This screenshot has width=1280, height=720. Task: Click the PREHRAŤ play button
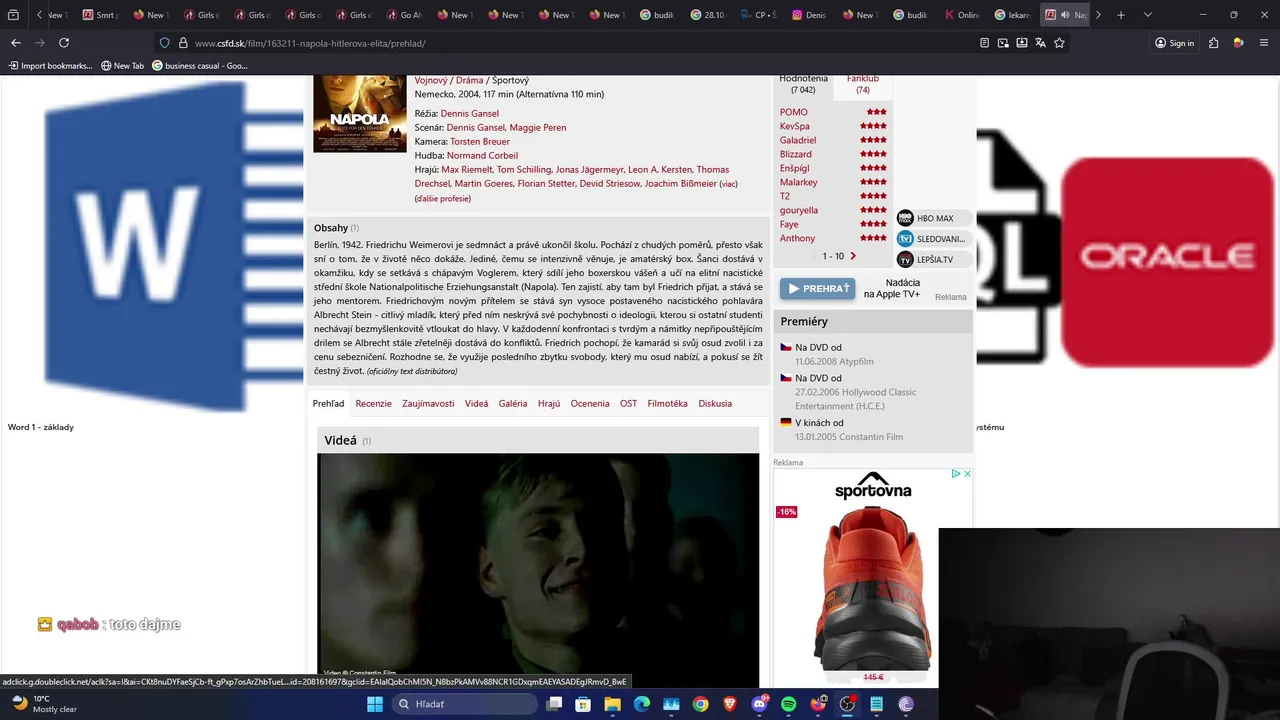pos(818,289)
